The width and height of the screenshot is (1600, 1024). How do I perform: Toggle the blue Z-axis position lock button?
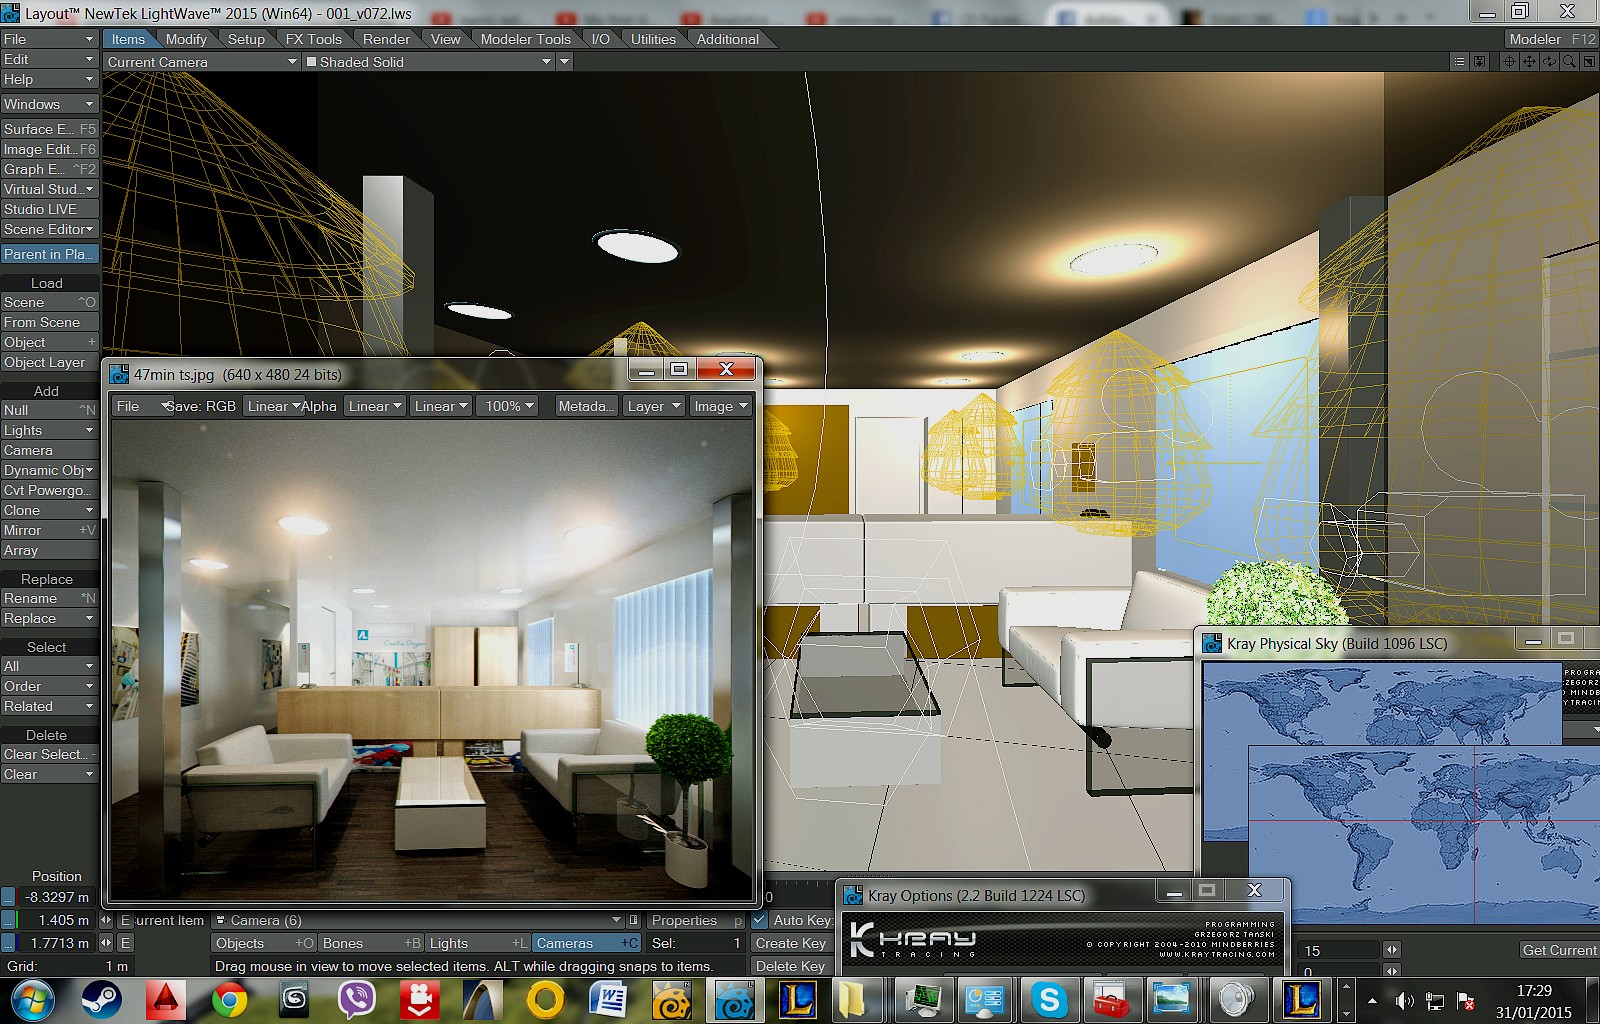pyautogui.click(x=9, y=943)
